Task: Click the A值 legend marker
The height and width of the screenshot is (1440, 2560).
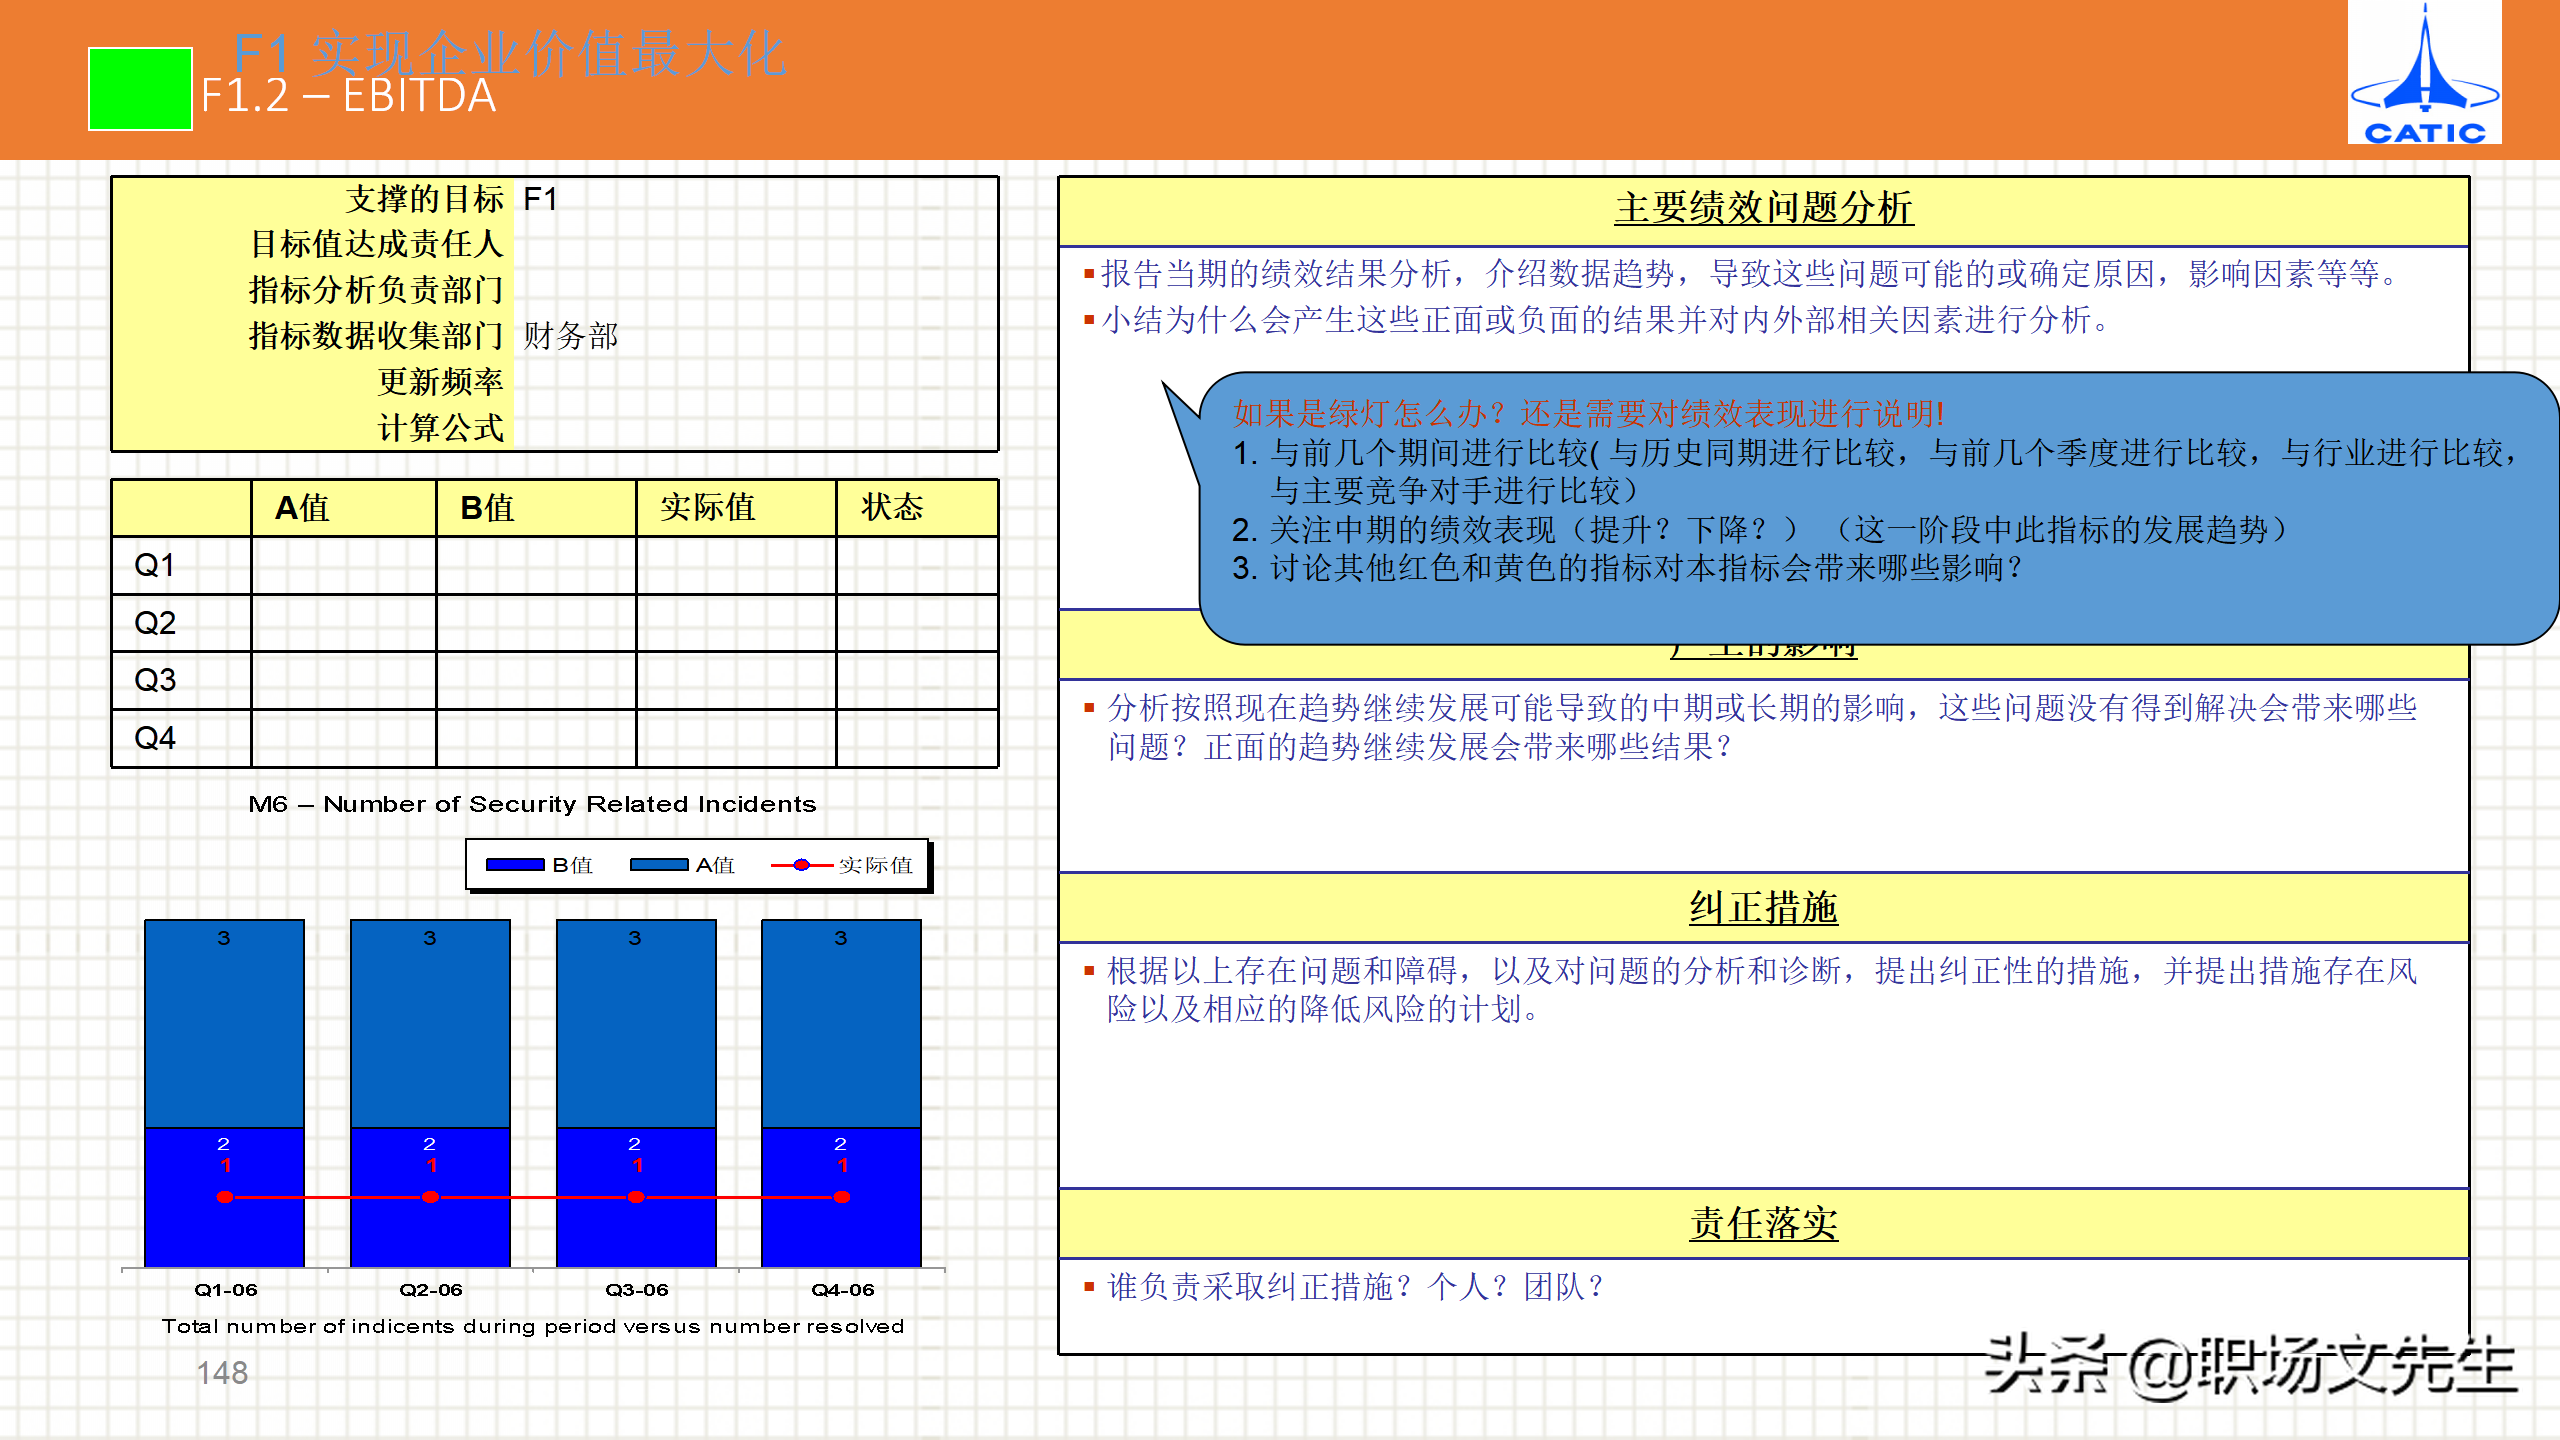Action: click(658, 865)
